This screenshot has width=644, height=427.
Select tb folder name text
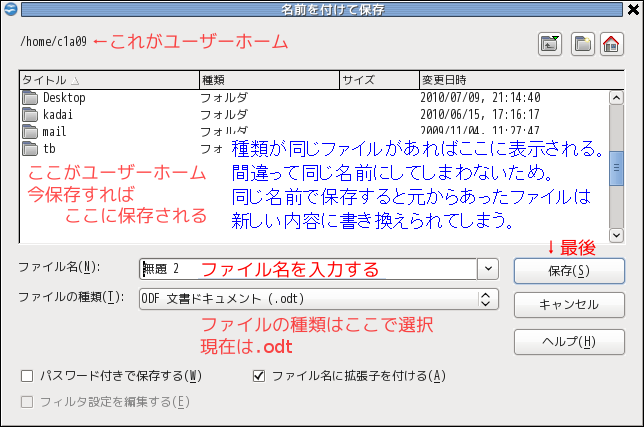pos(49,149)
